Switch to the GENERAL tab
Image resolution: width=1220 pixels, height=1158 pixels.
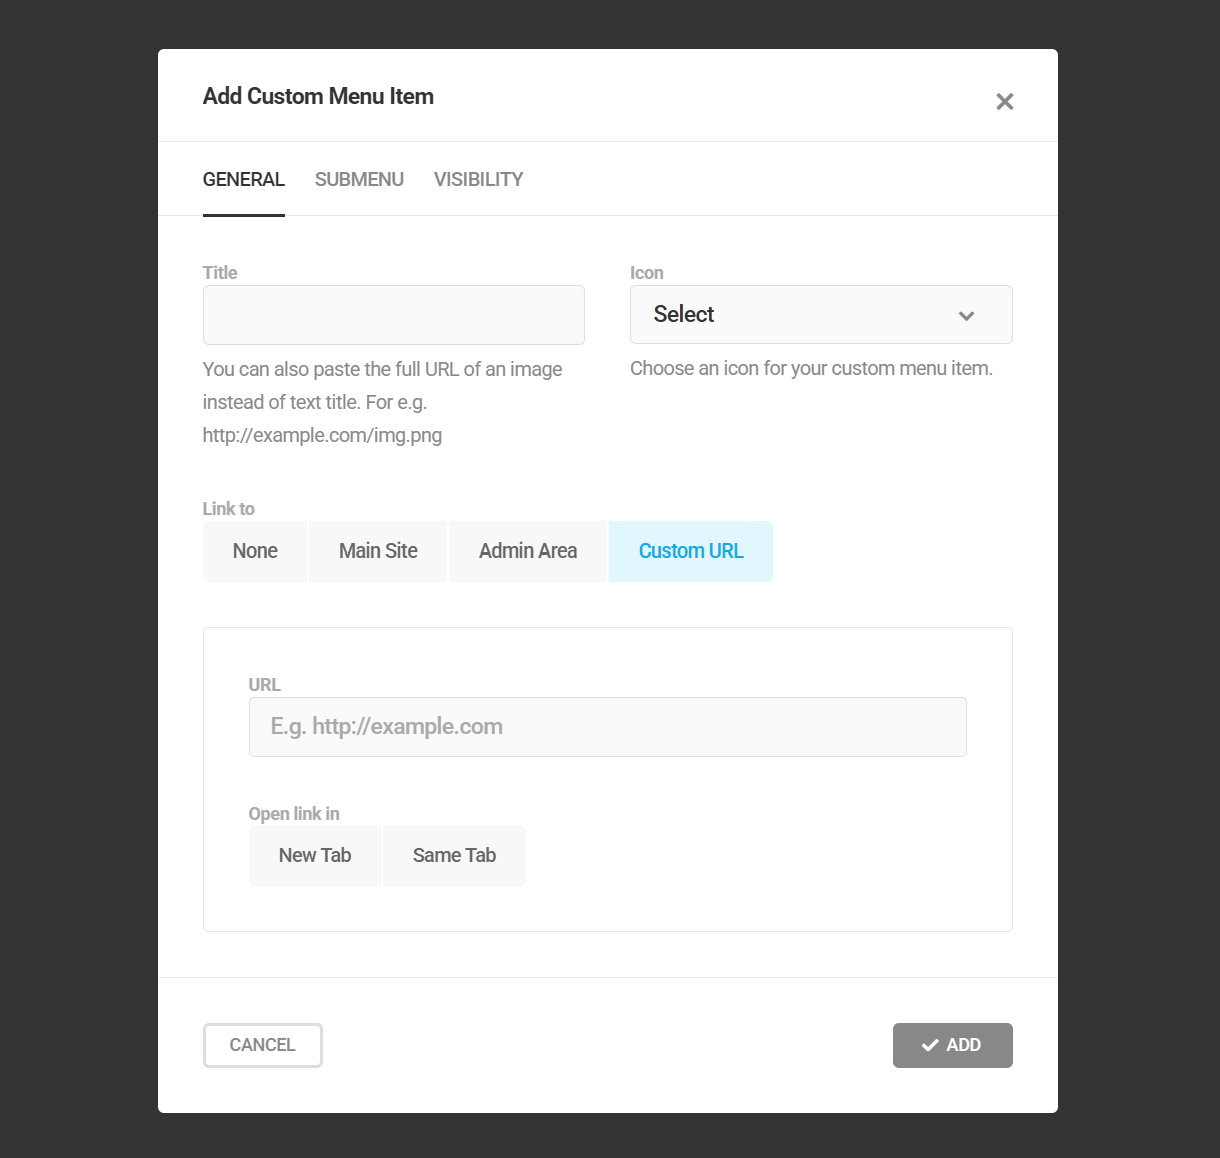(243, 178)
